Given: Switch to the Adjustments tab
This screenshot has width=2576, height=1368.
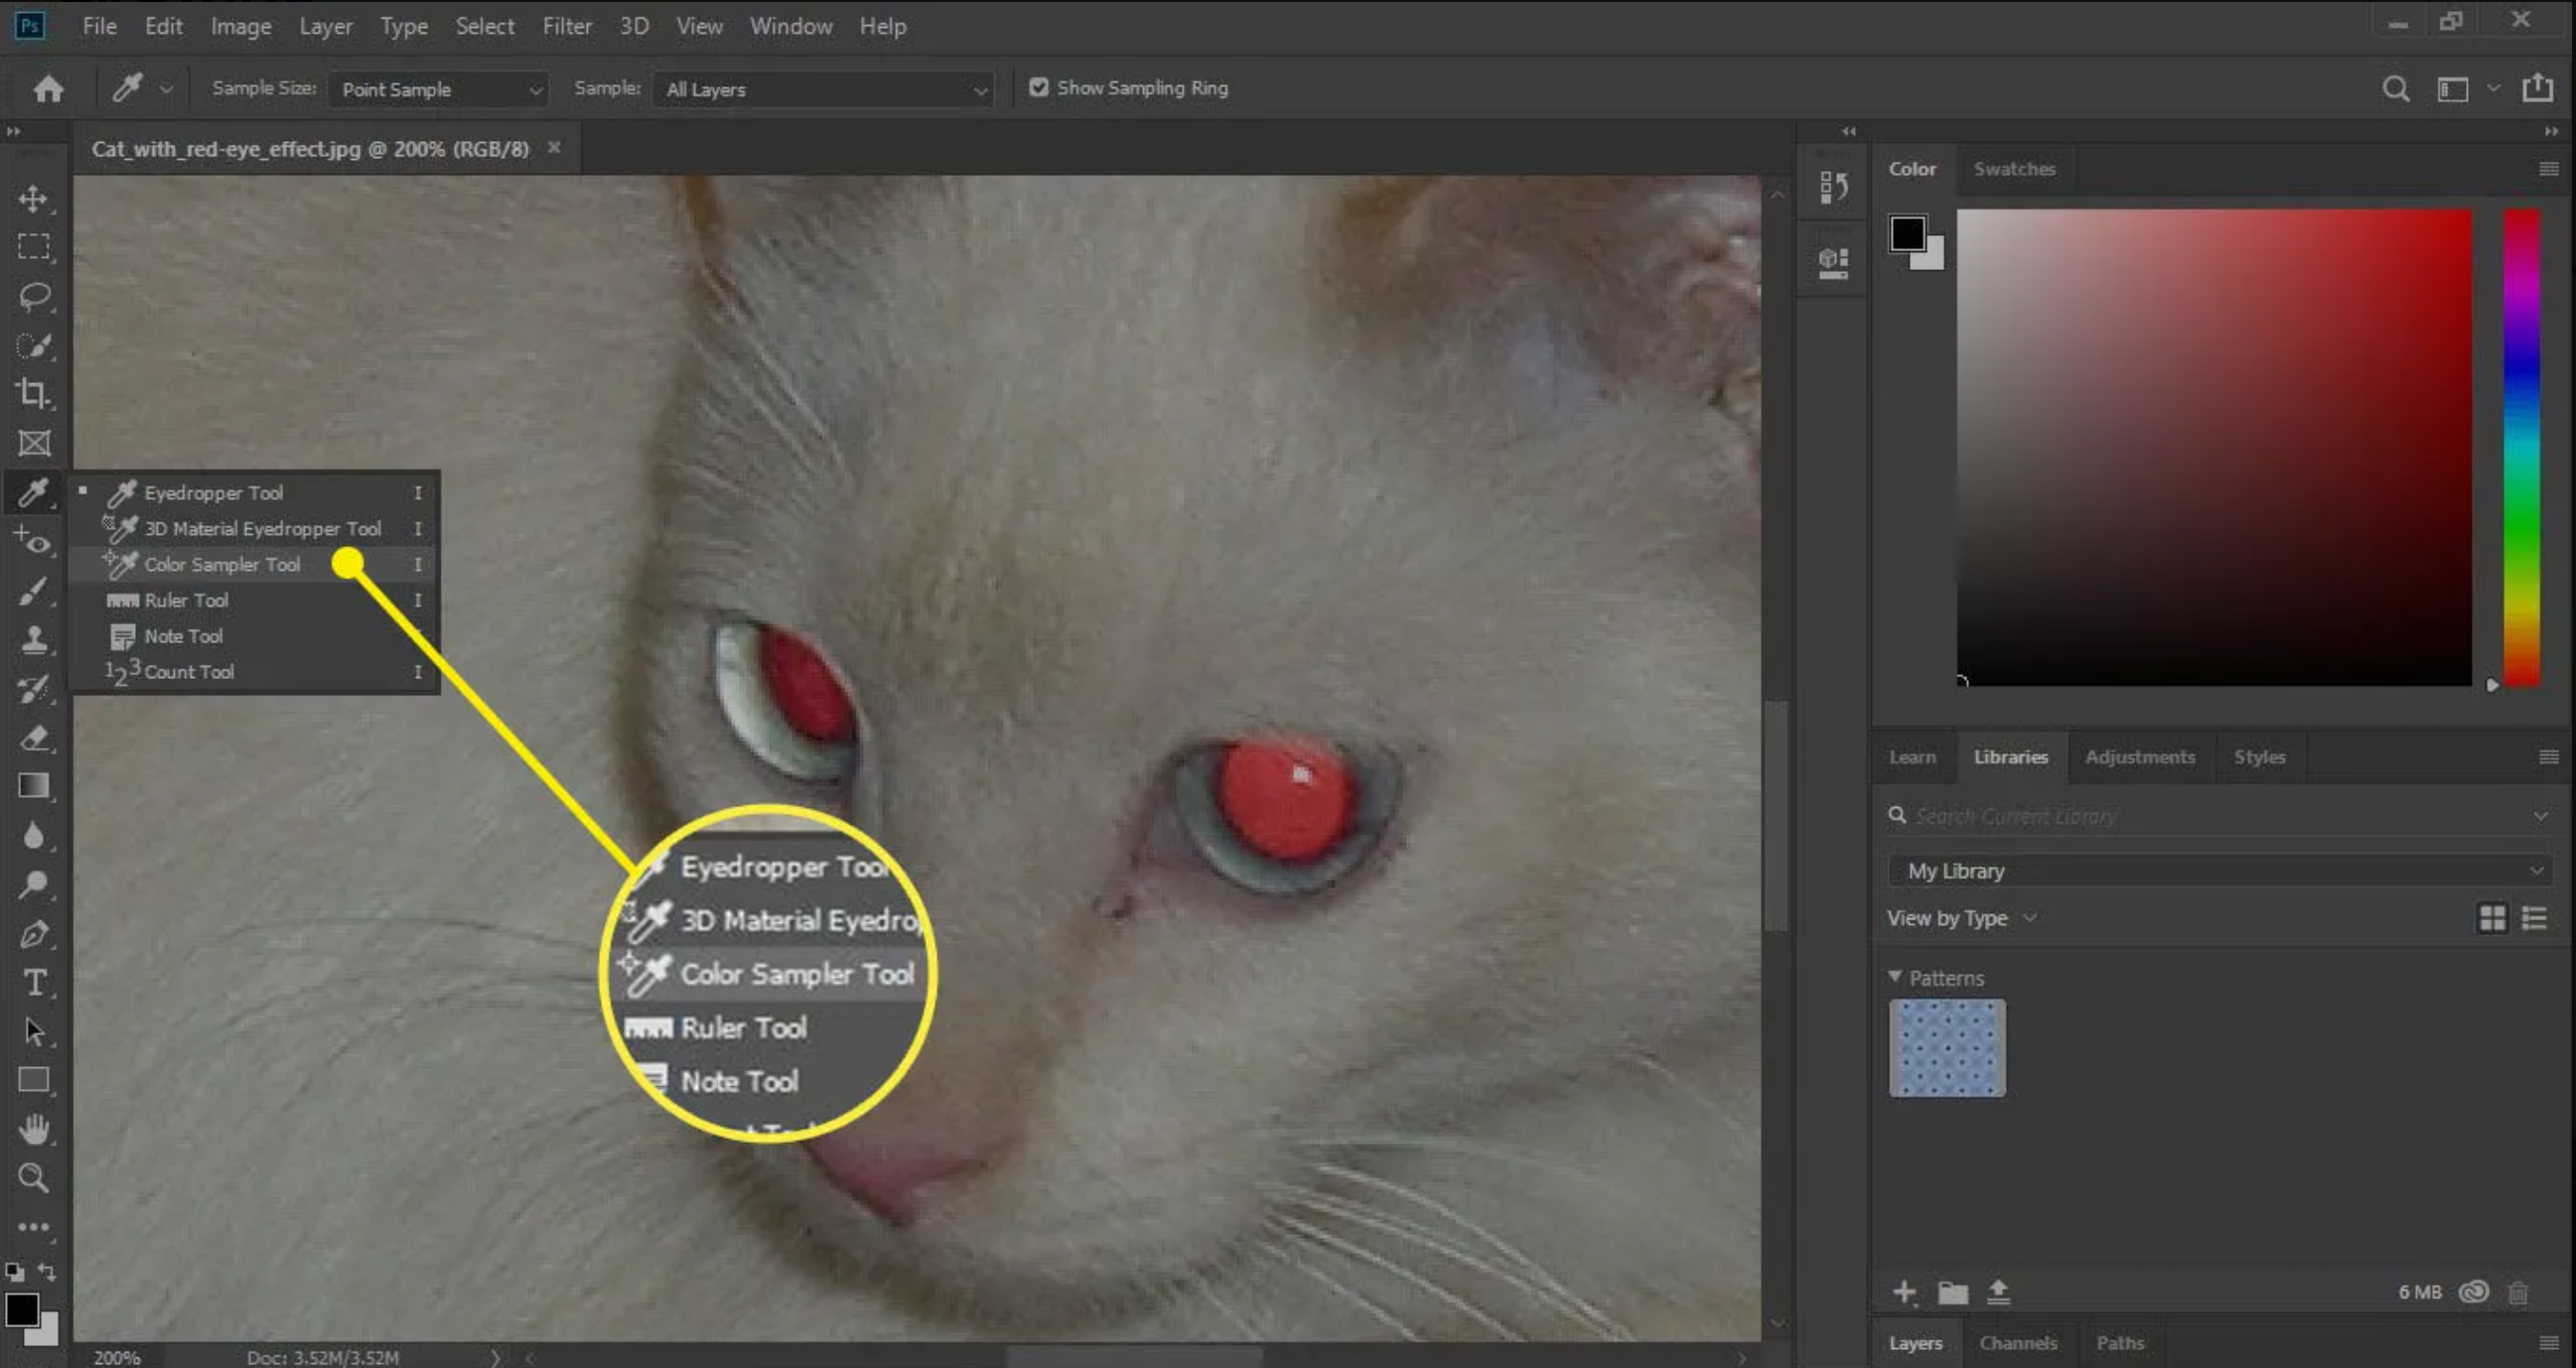Looking at the screenshot, I should (2140, 757).
